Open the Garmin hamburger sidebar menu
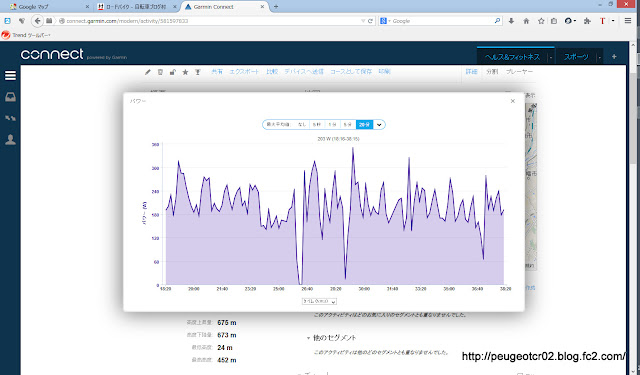 10,75
